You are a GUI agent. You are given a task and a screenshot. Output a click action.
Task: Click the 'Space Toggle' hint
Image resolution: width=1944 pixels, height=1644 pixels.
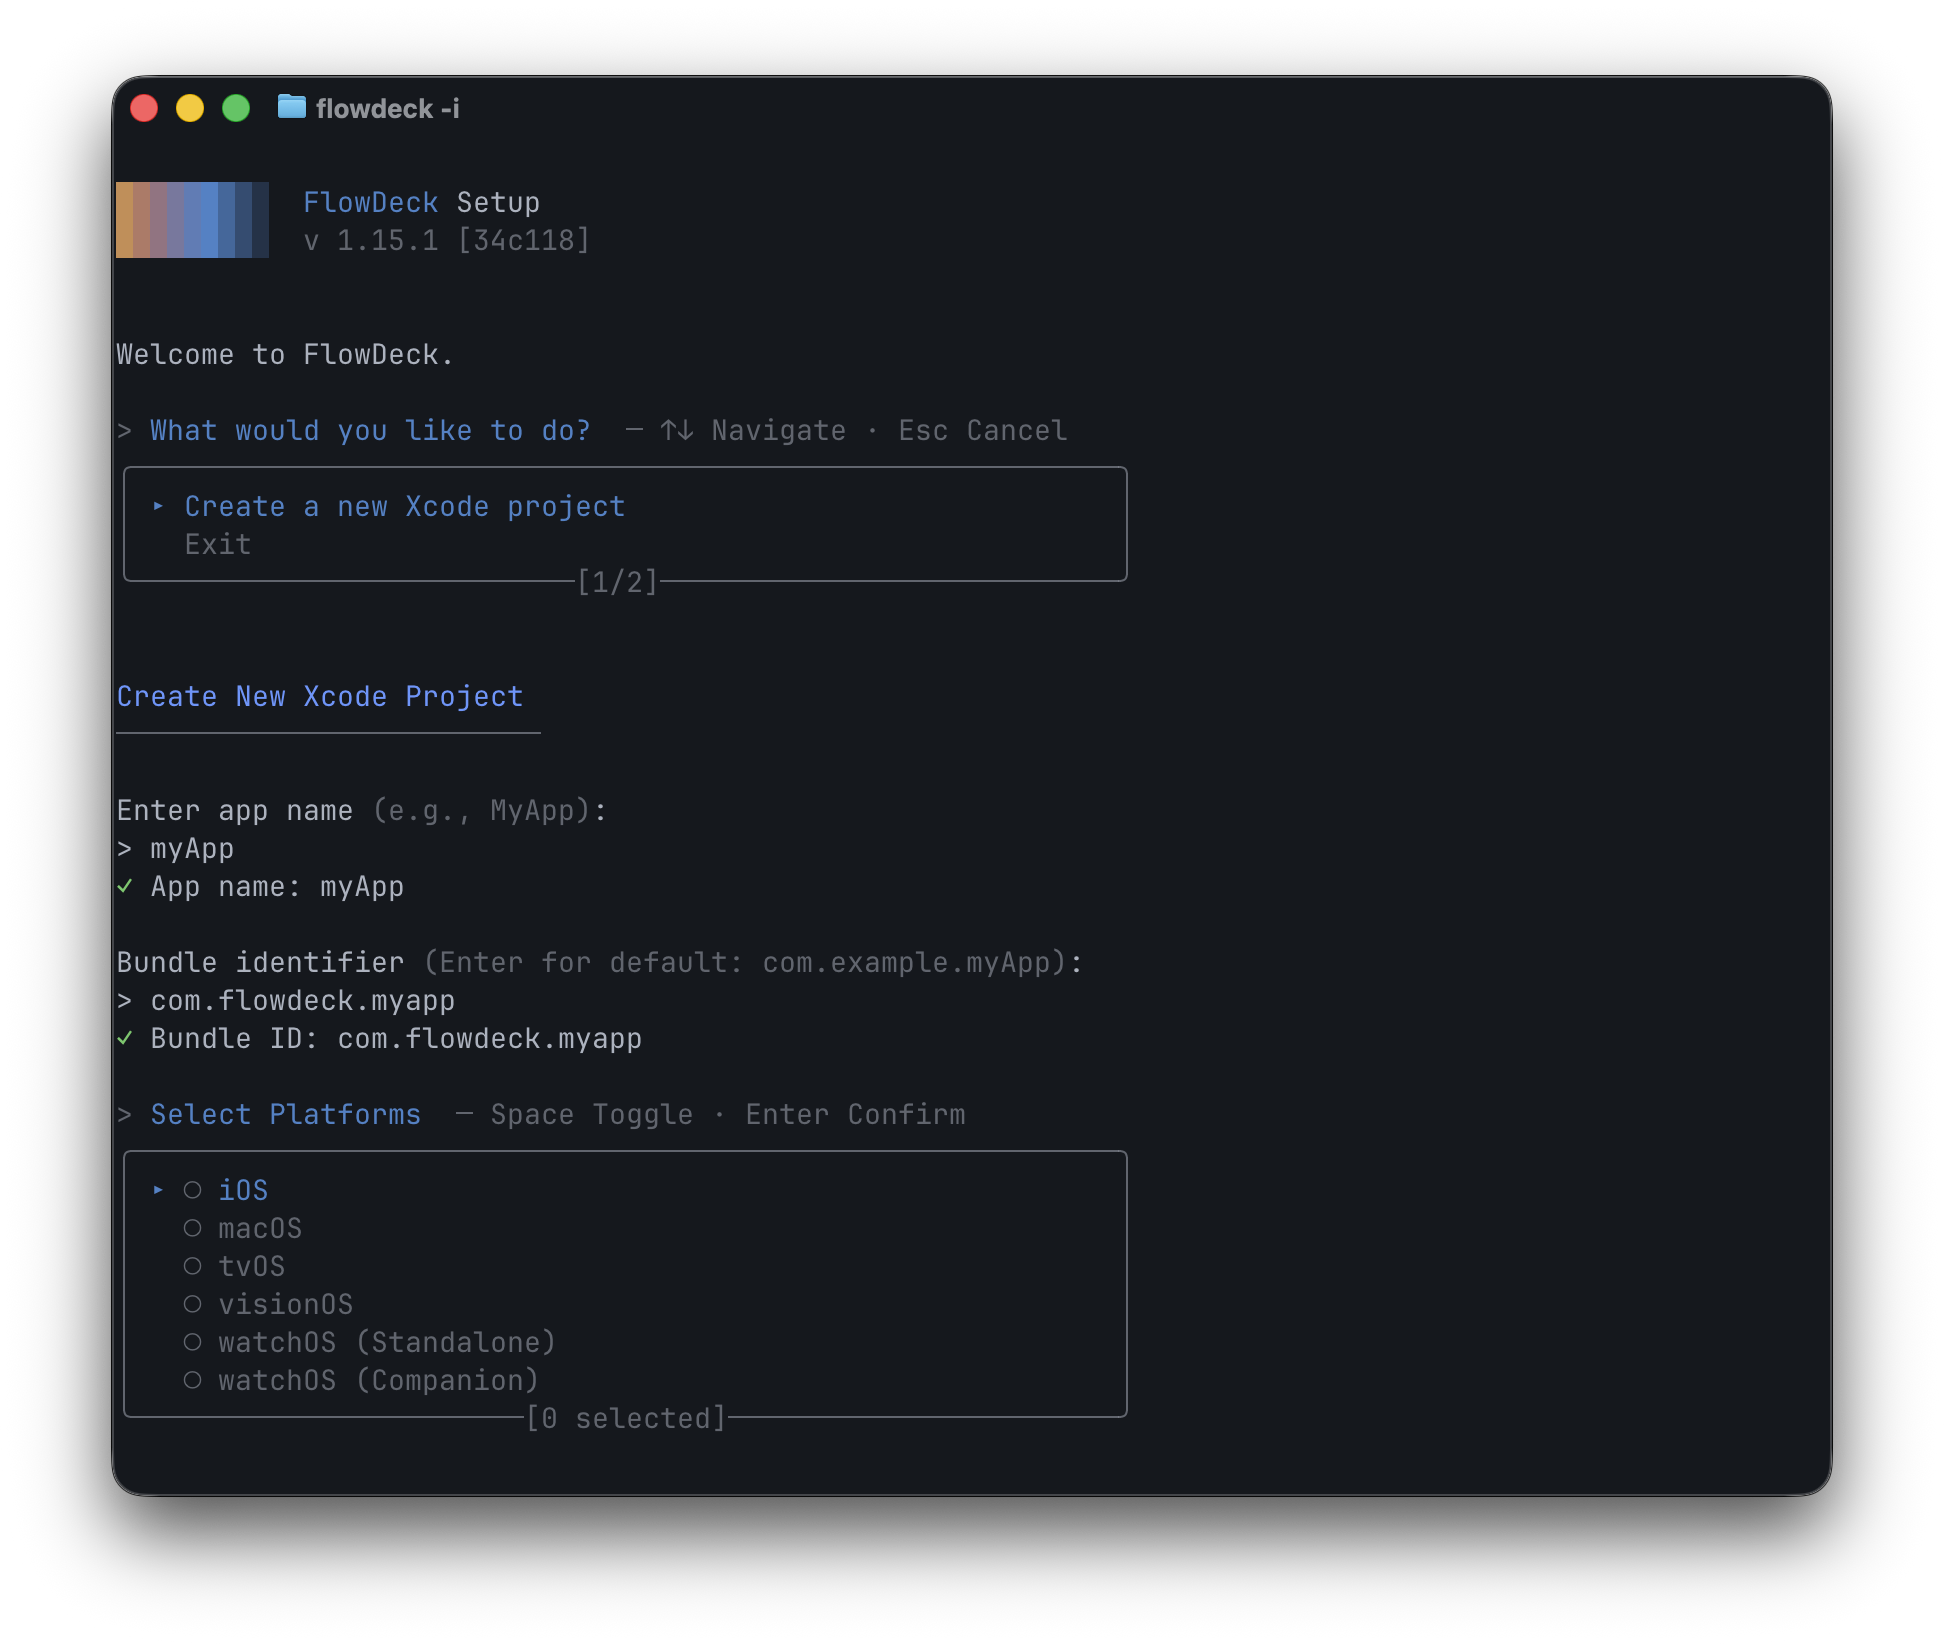[592, 1115]
